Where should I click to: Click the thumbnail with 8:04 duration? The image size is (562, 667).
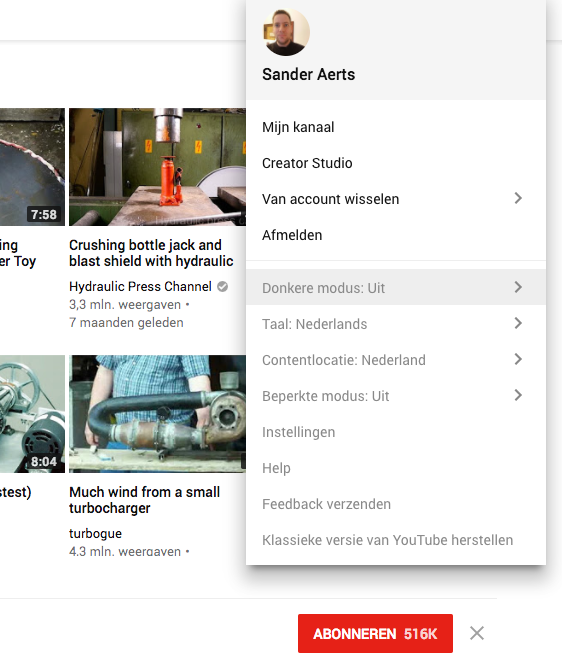[x=32, y=414]
